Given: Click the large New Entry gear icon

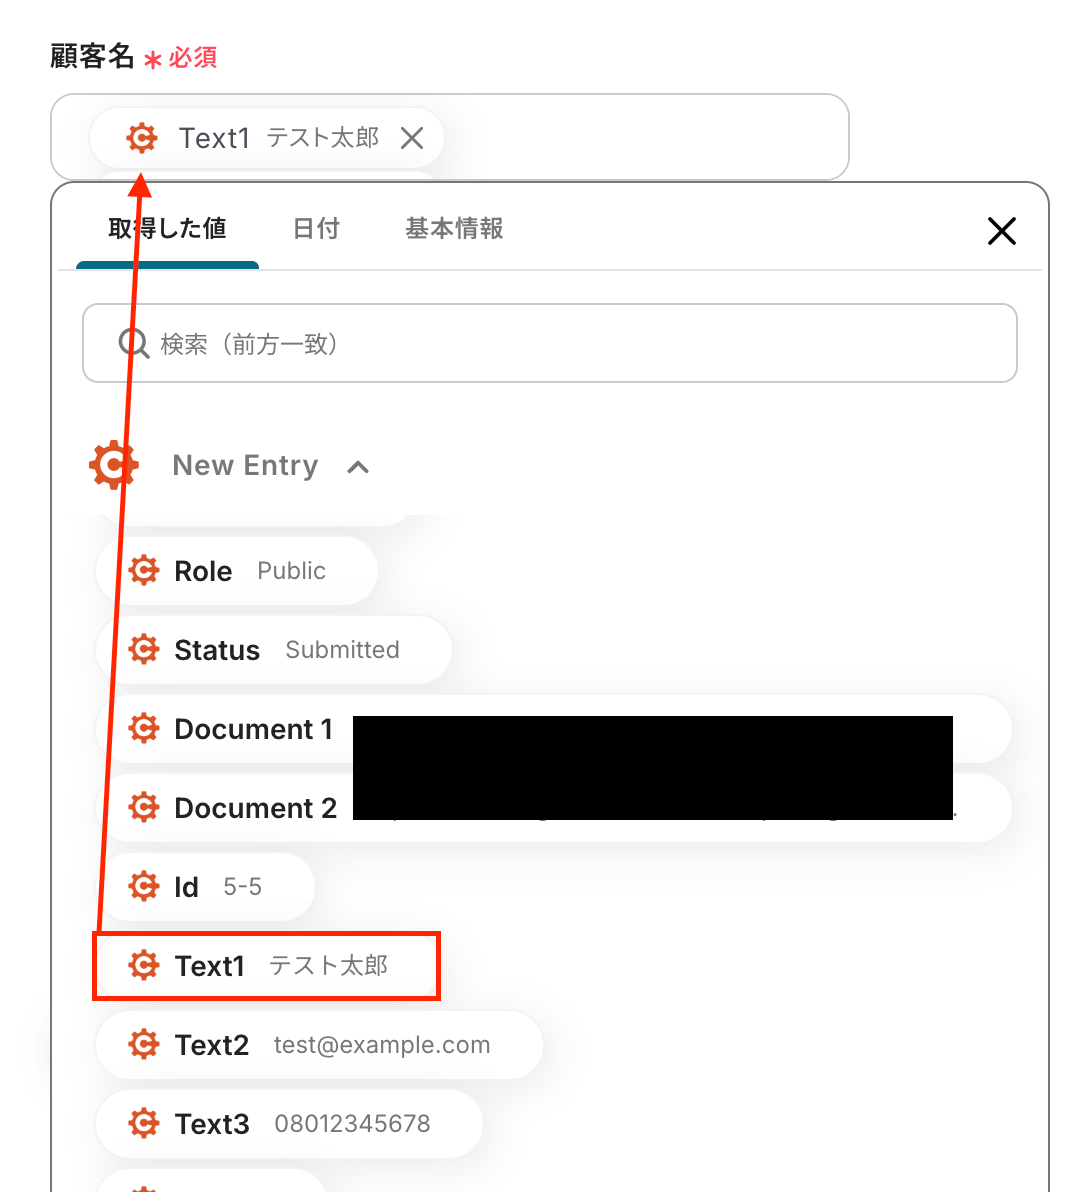Looking at the screenshot, I should [x=114, y=464].
